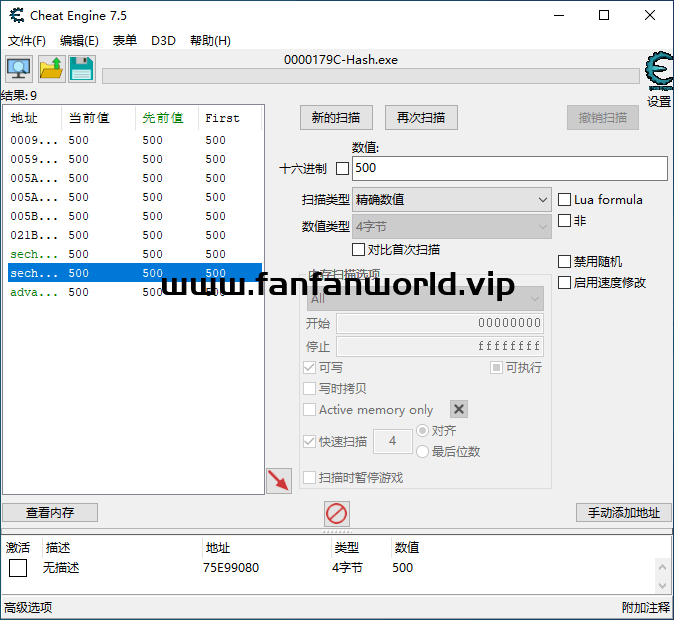Open the 扫描类型 精确数值 dropdown
Viewport: 674px width, 620px height.
452,200
